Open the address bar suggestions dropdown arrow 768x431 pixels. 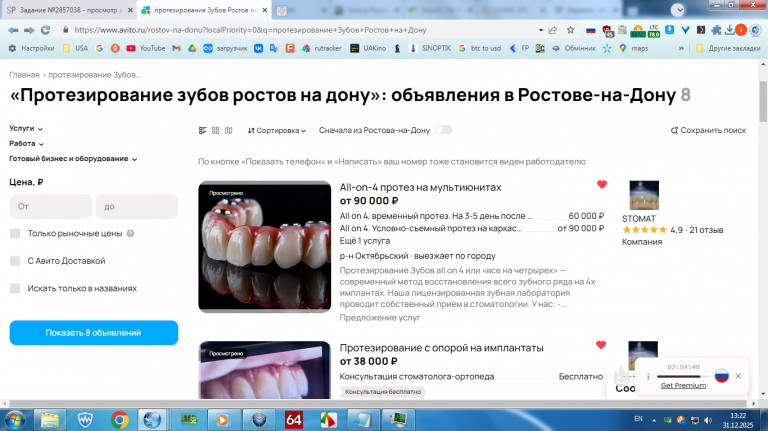[x=541, y=30]
